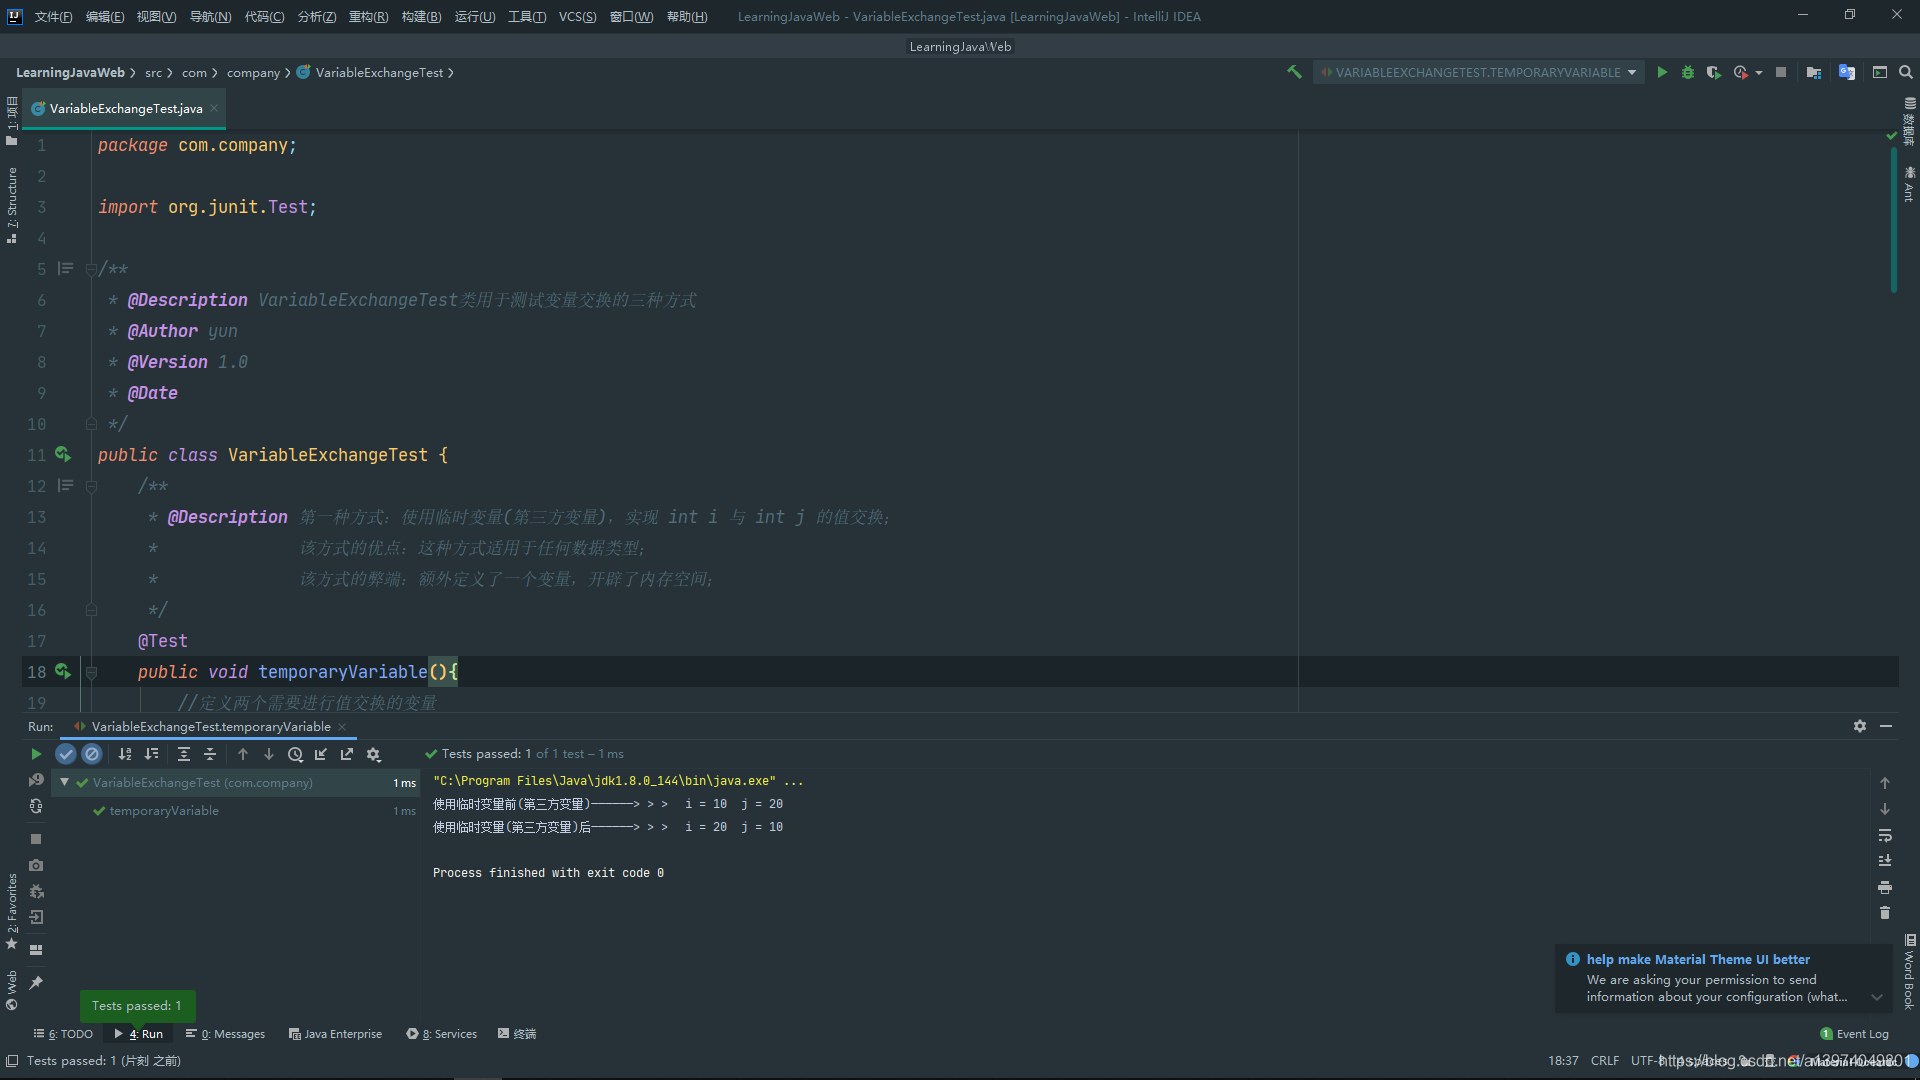The image size is (1920, 1080).
Task: Open the Google Translate plugin icon
Action: pyautogui.click(x=1847, y=72)
